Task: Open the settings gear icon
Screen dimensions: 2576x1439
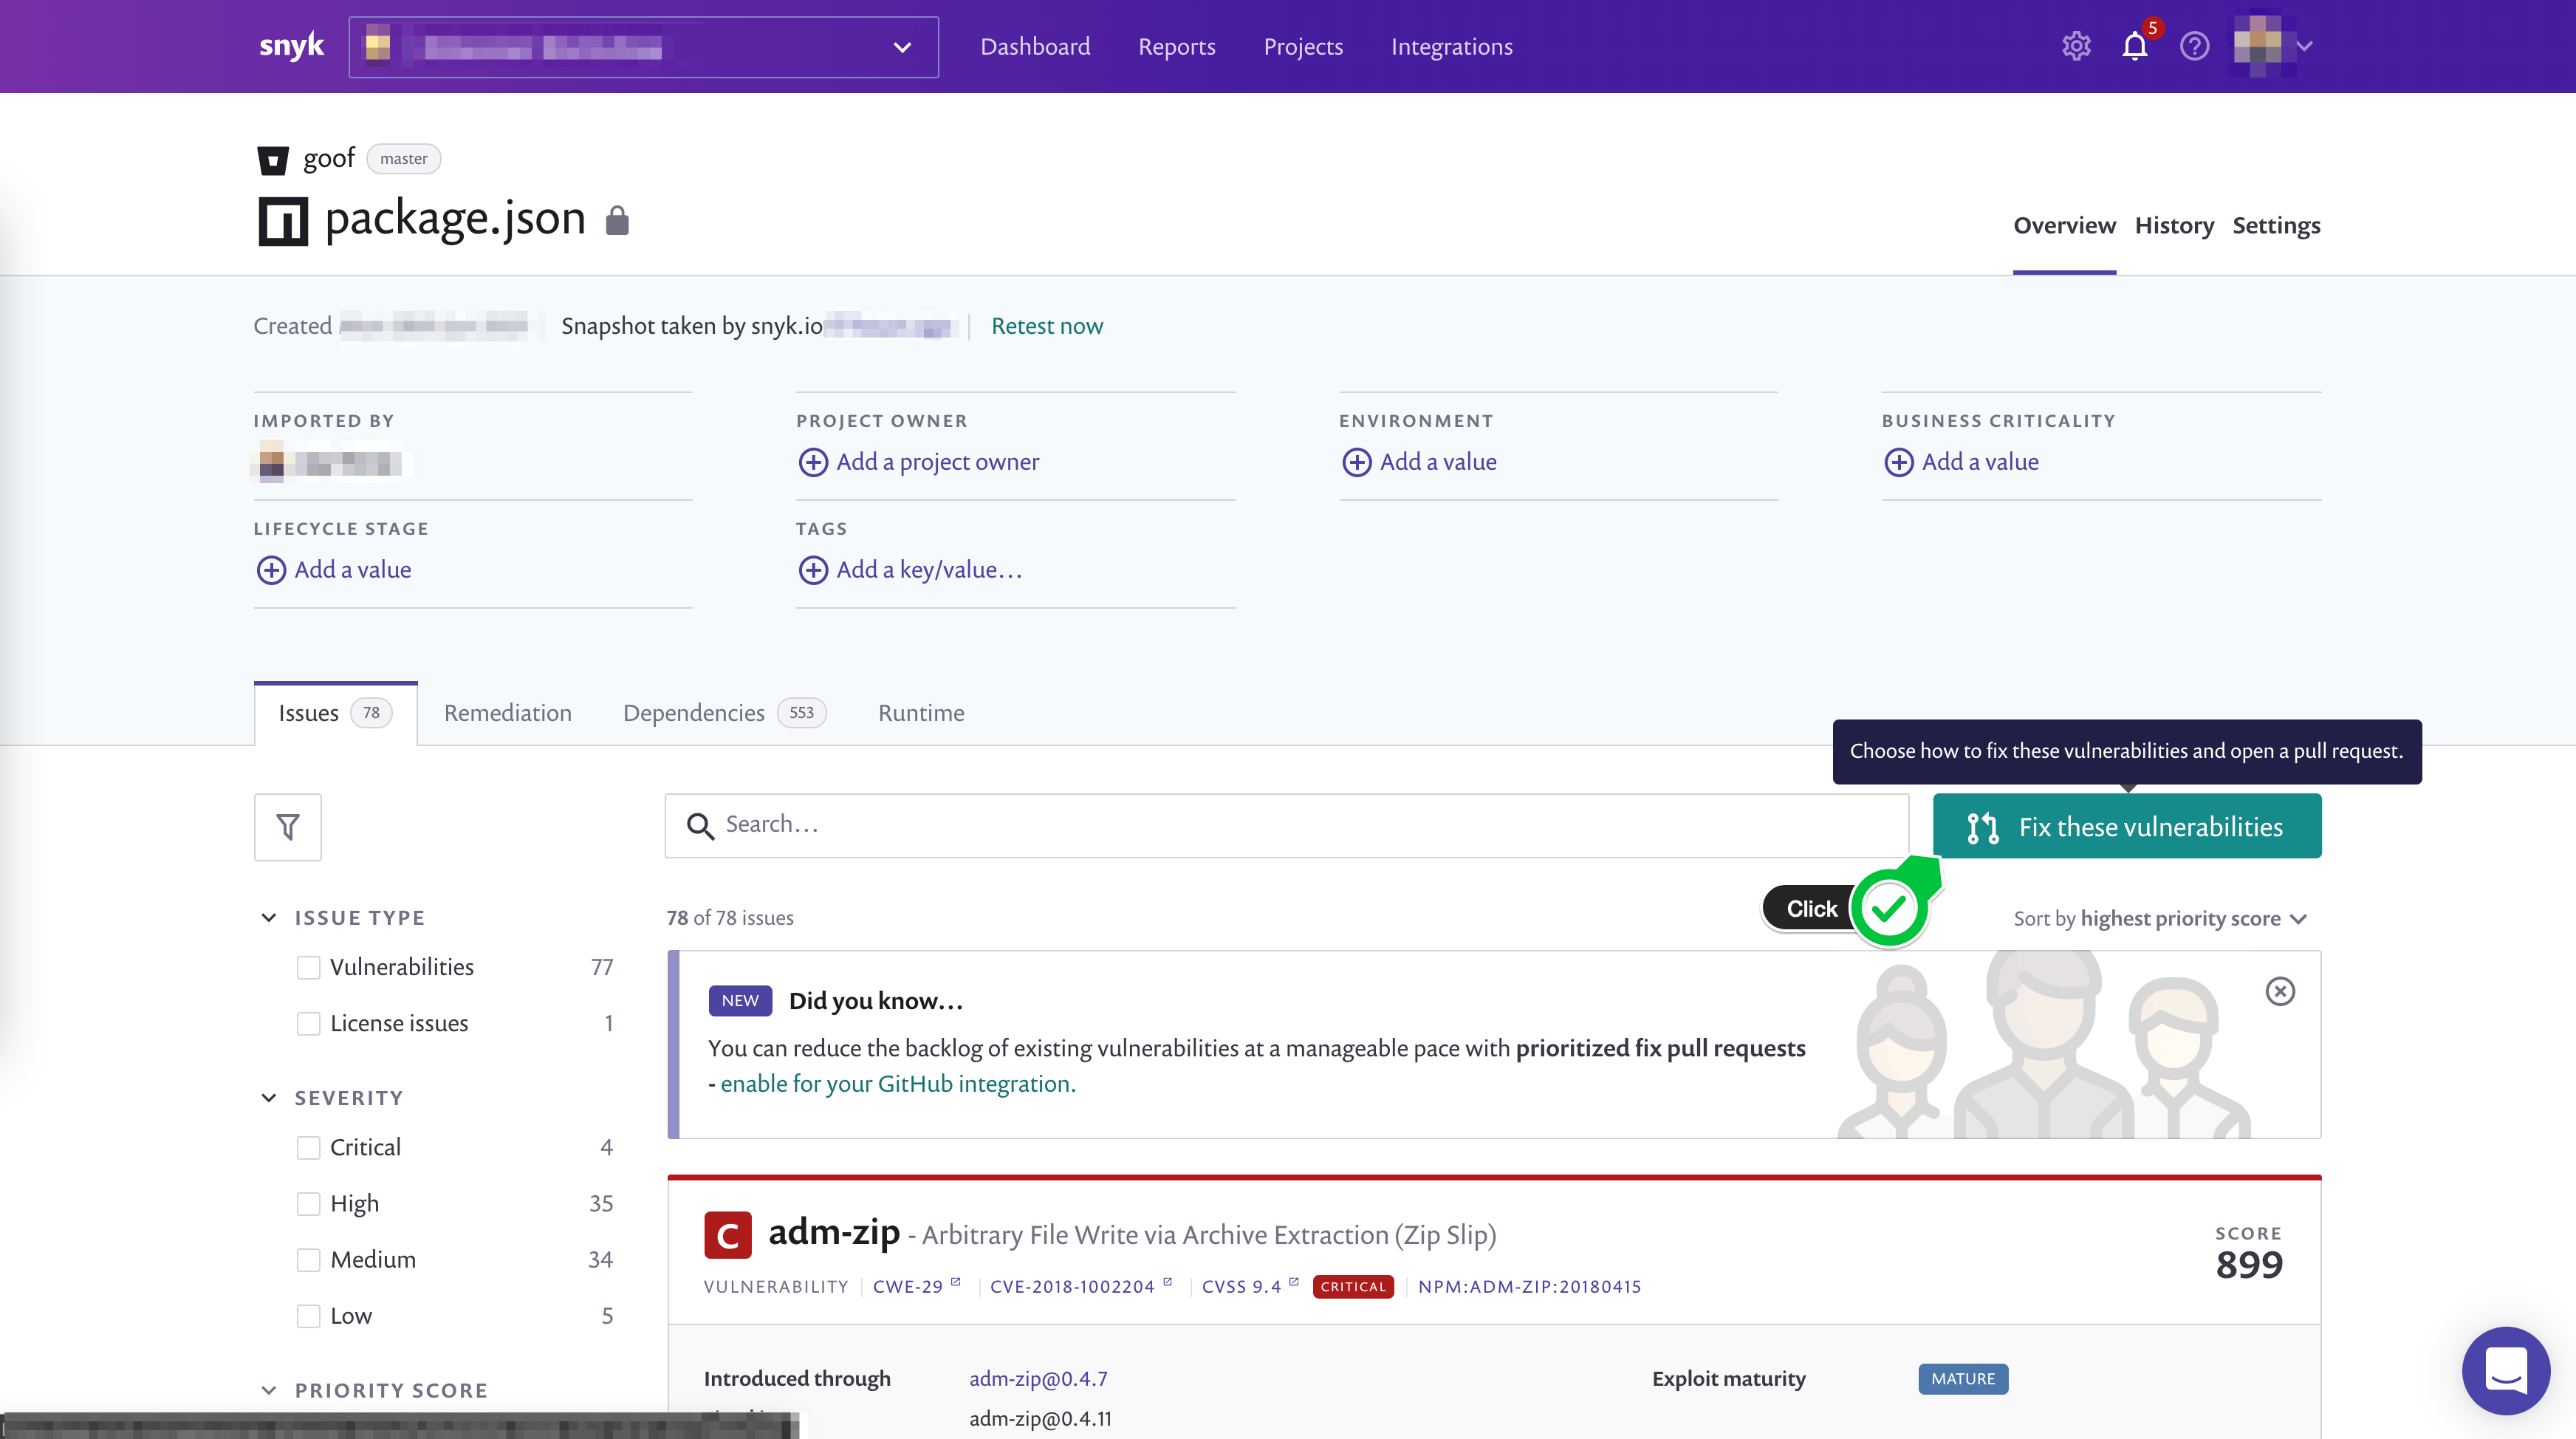Action: coord(2076,46)
